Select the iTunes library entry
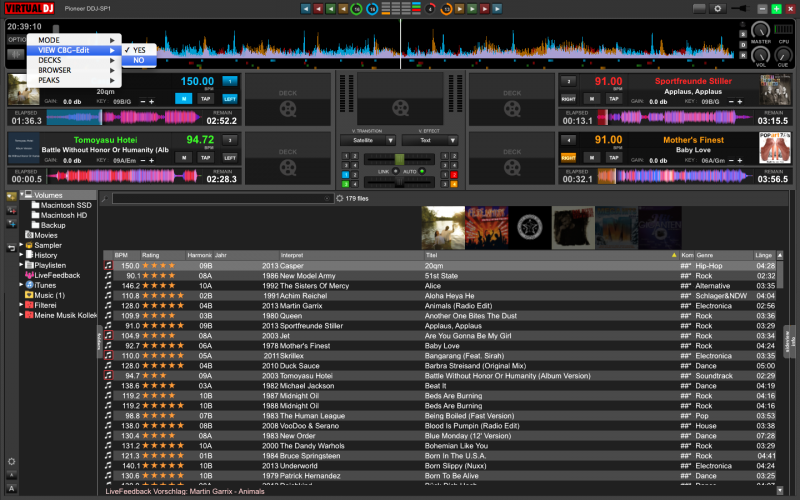 45,285
